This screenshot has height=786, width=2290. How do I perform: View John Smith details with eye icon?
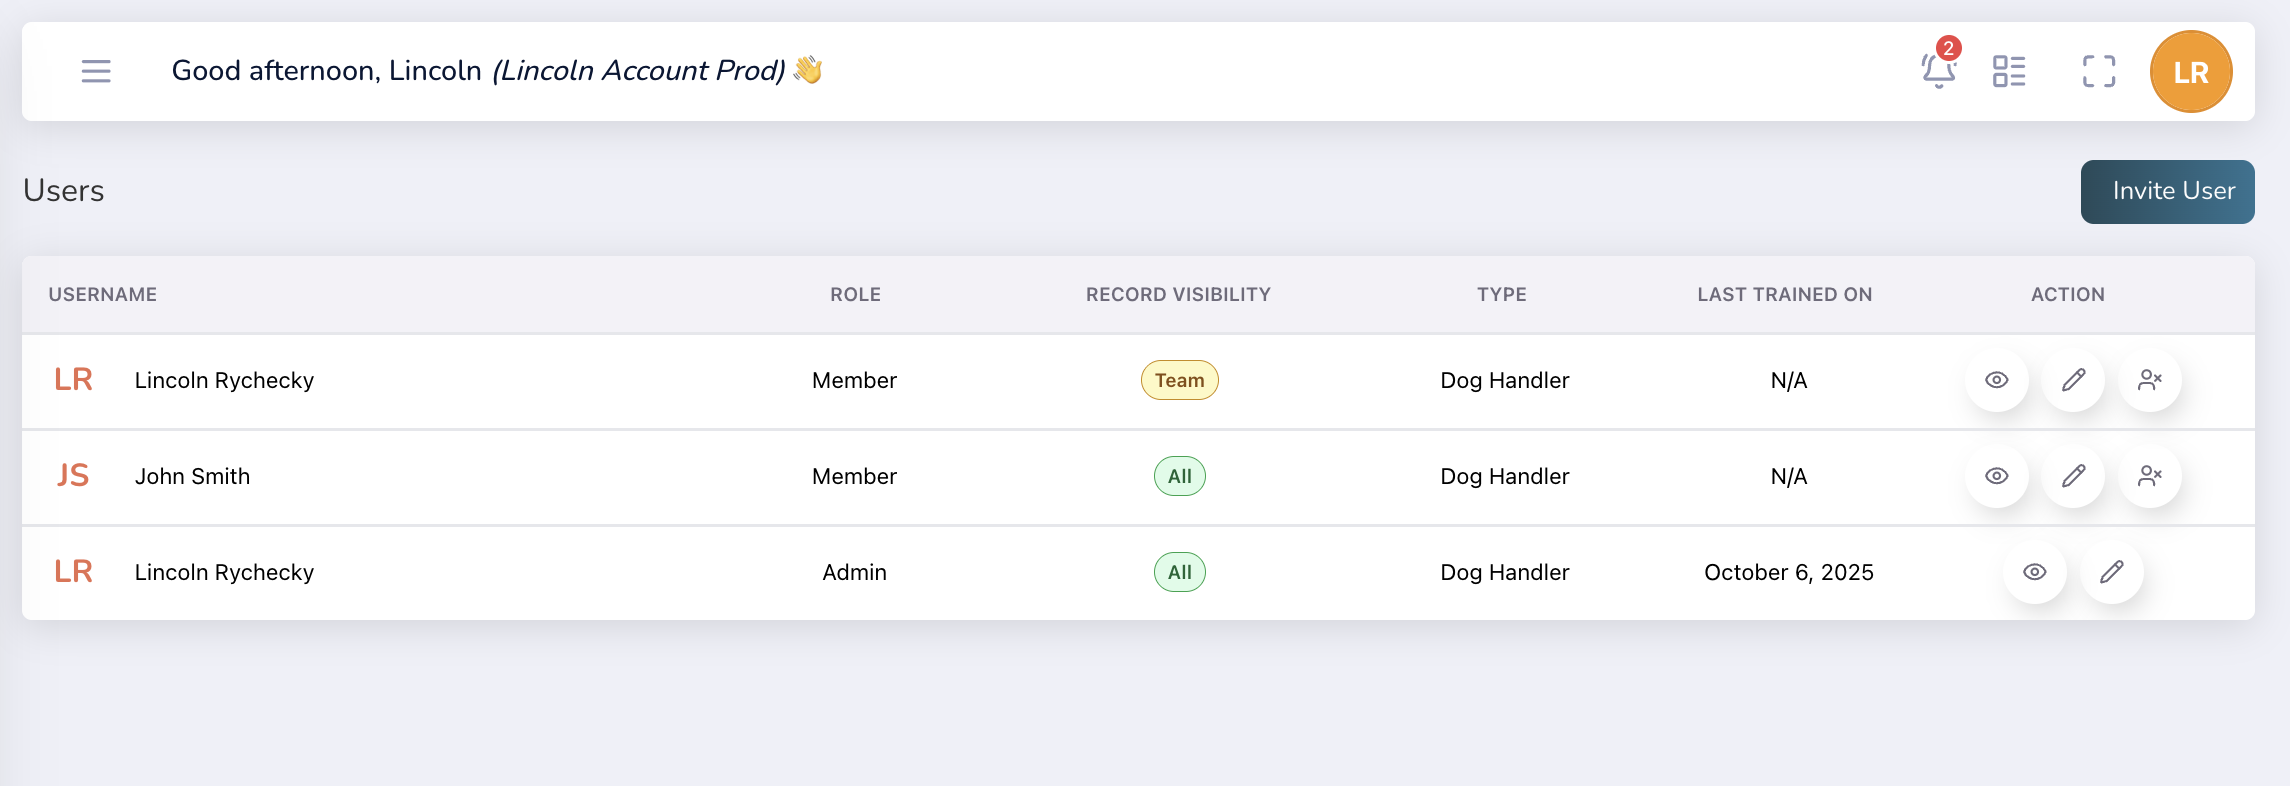tap(1997, 476)
